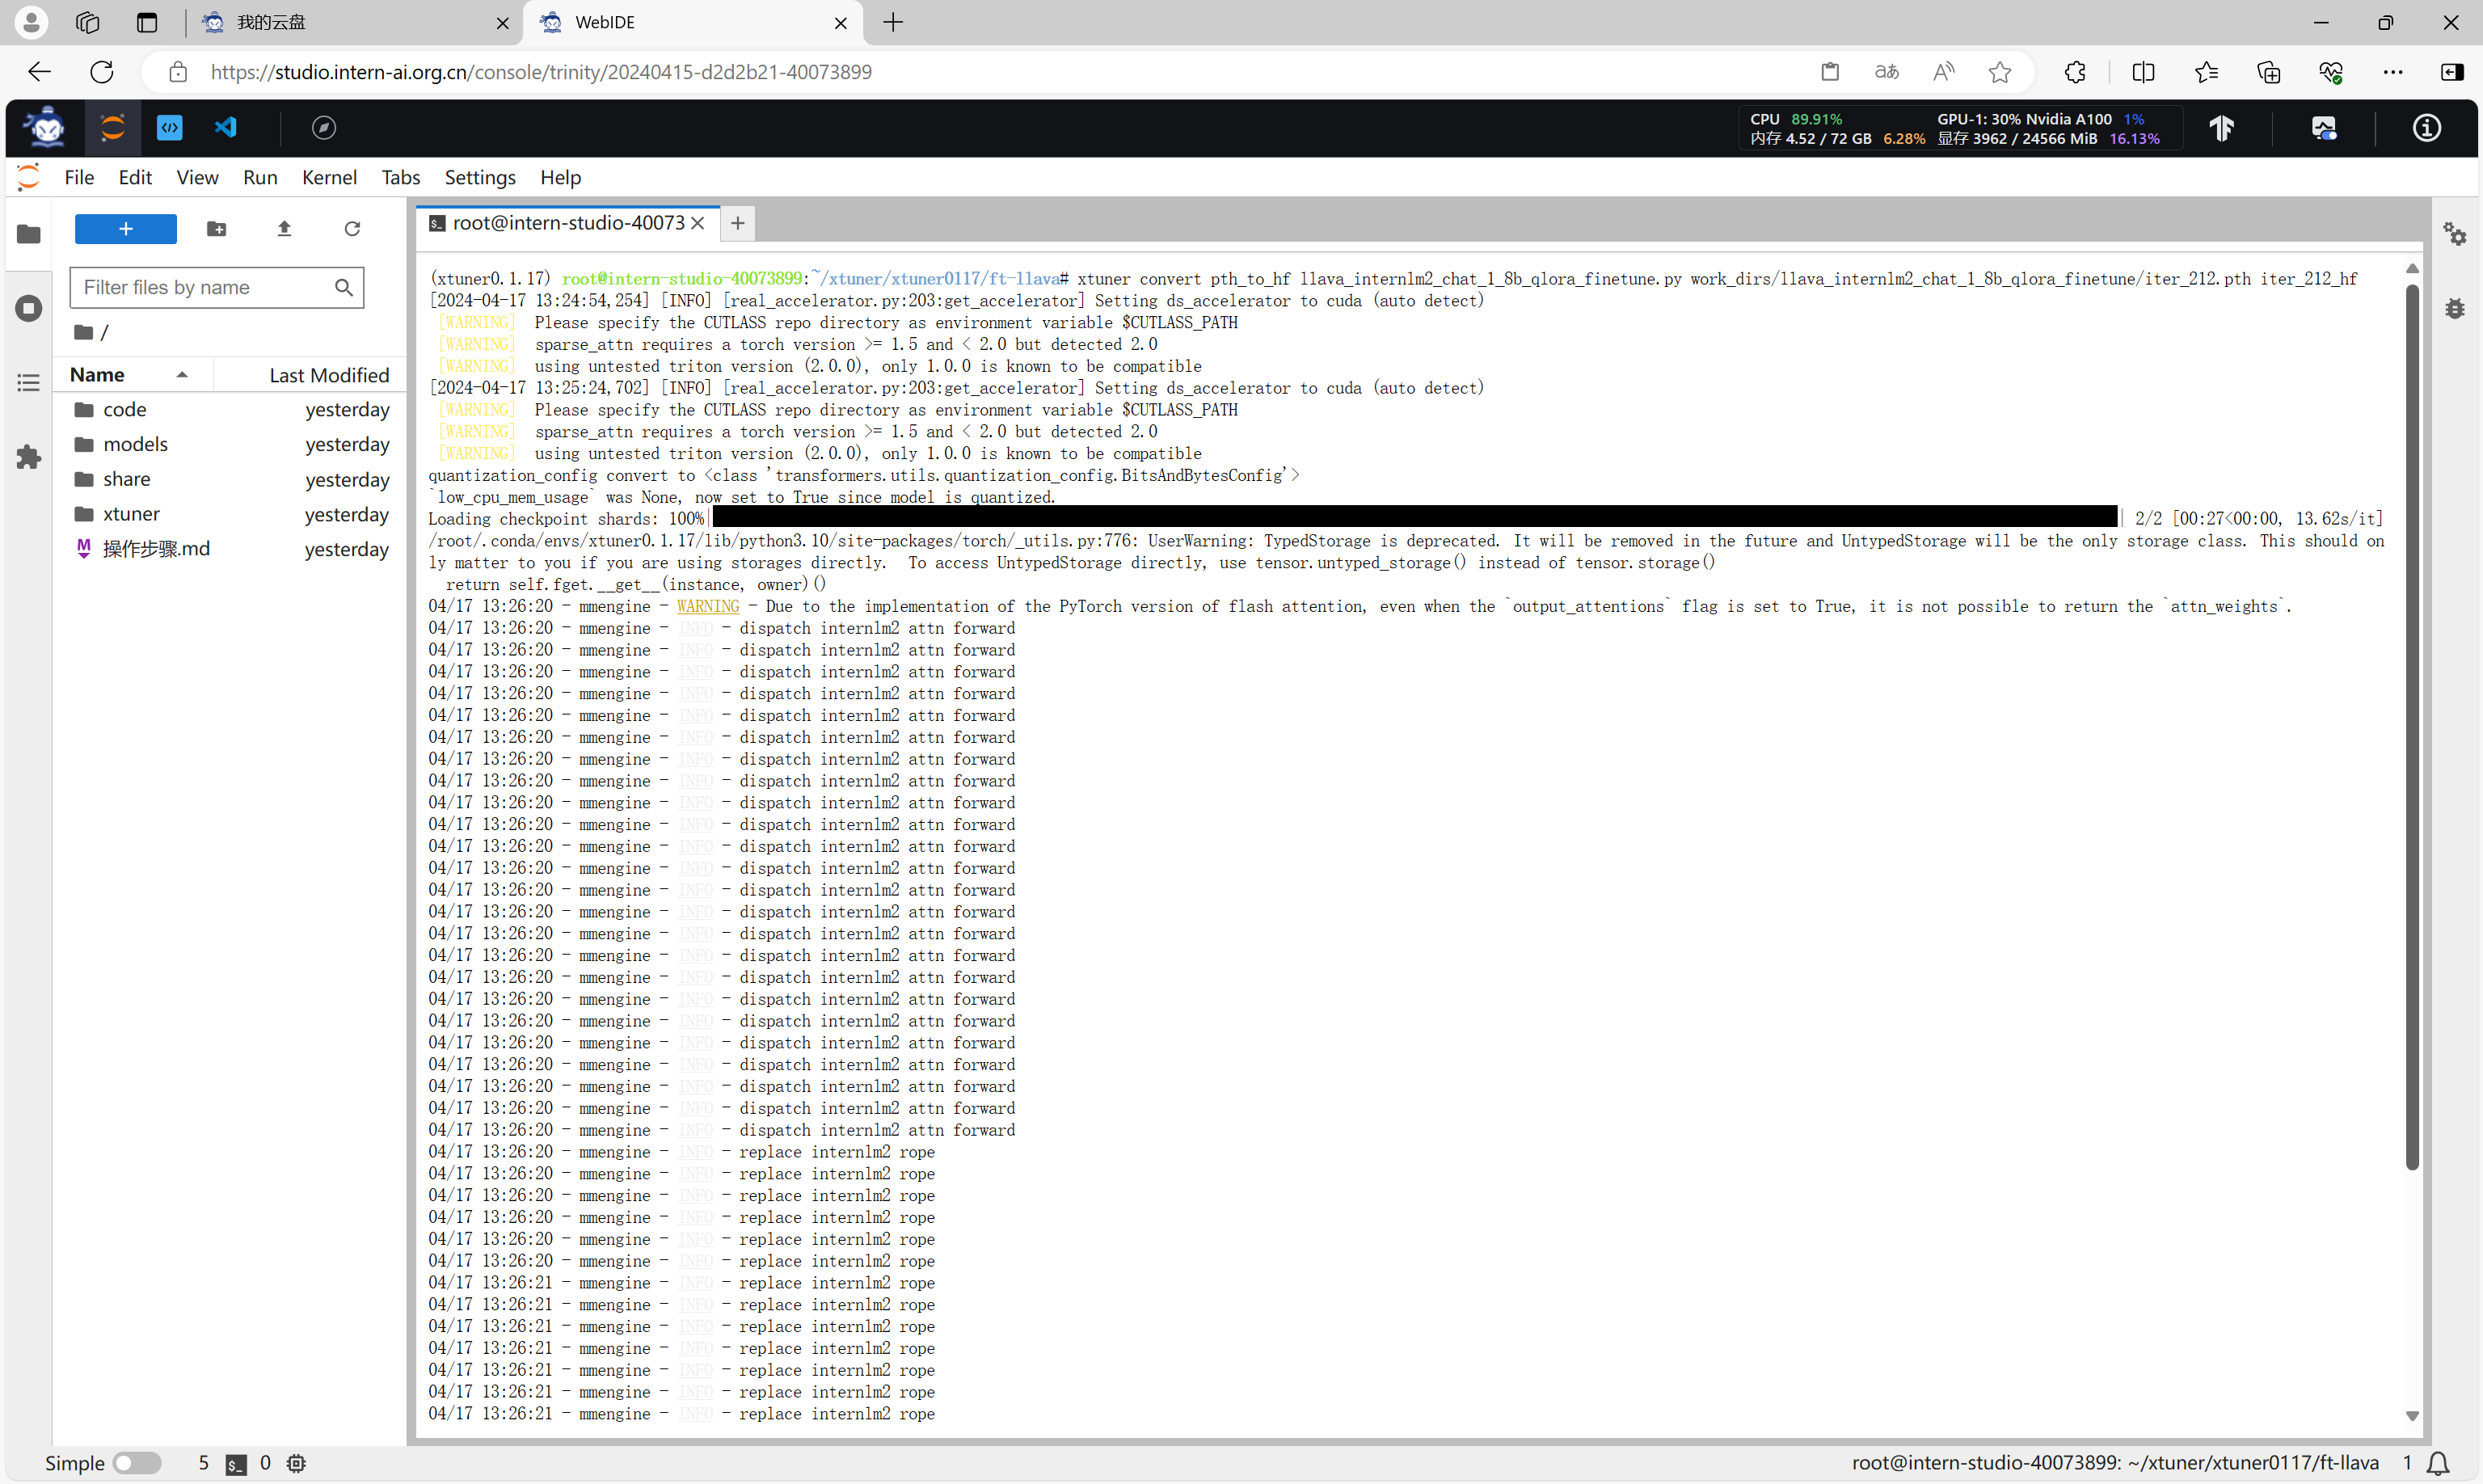Open the Kernel menu
Screen dimensions: 2483x1484
tap(329, 177)
